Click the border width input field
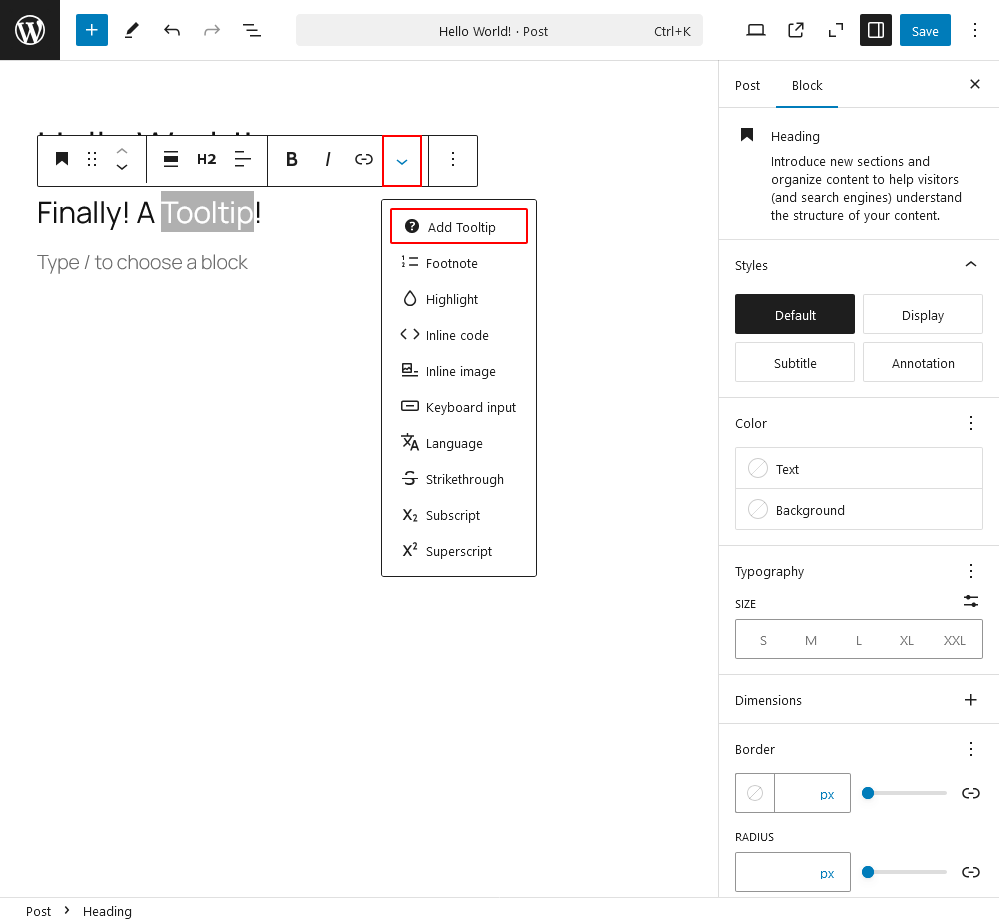 click(795, 793)
